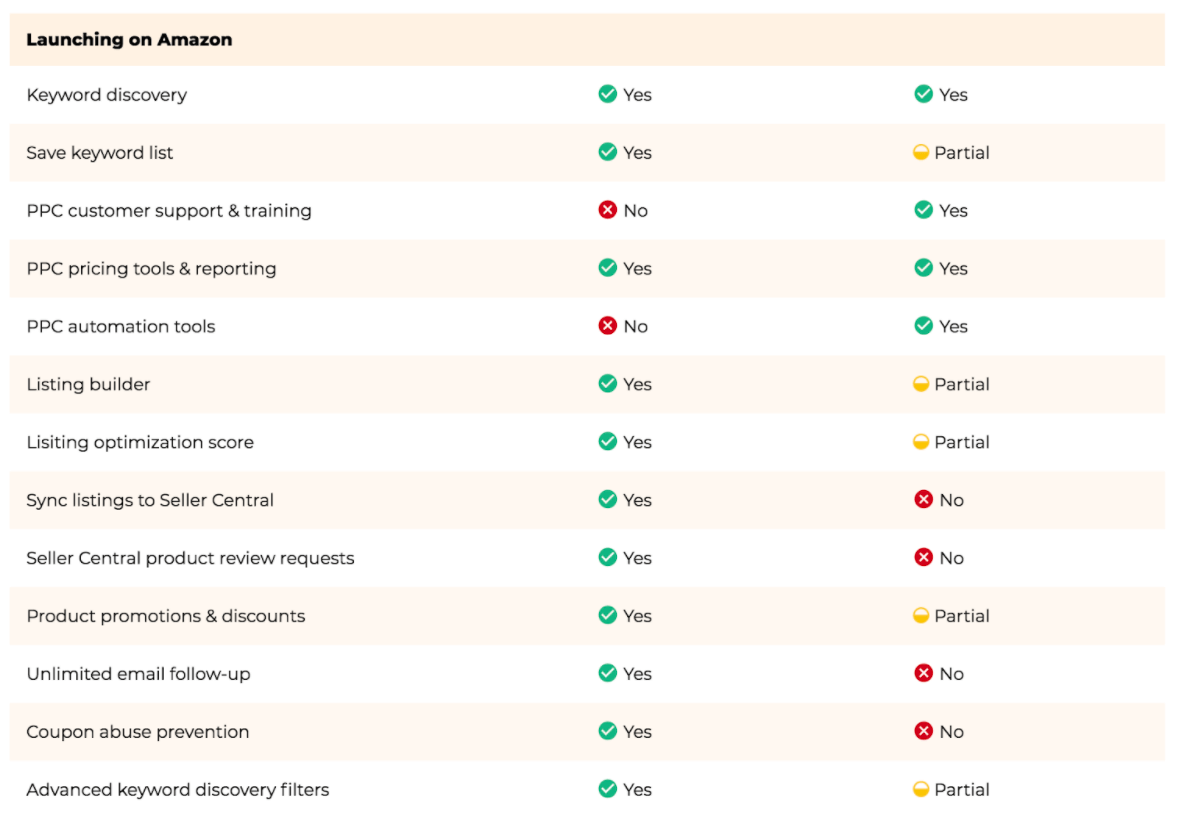
Task: Click yellow Partial icon in Save keyword list row
Action: pos(920,152)
